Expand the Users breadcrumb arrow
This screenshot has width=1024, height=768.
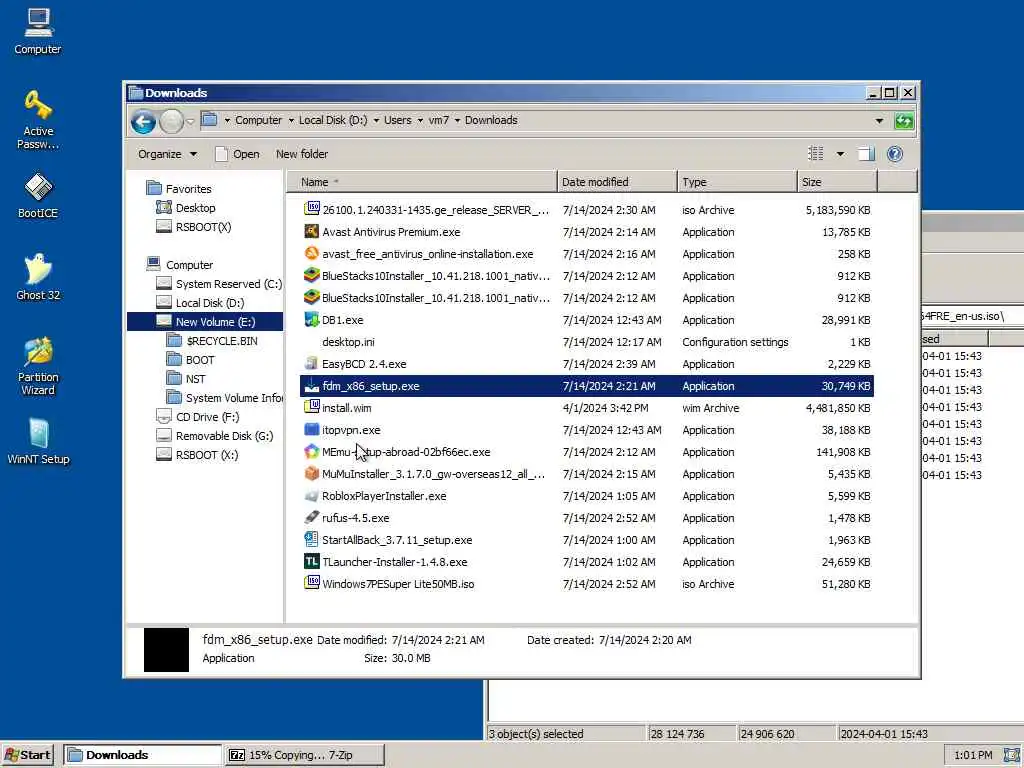coord(420,120)
